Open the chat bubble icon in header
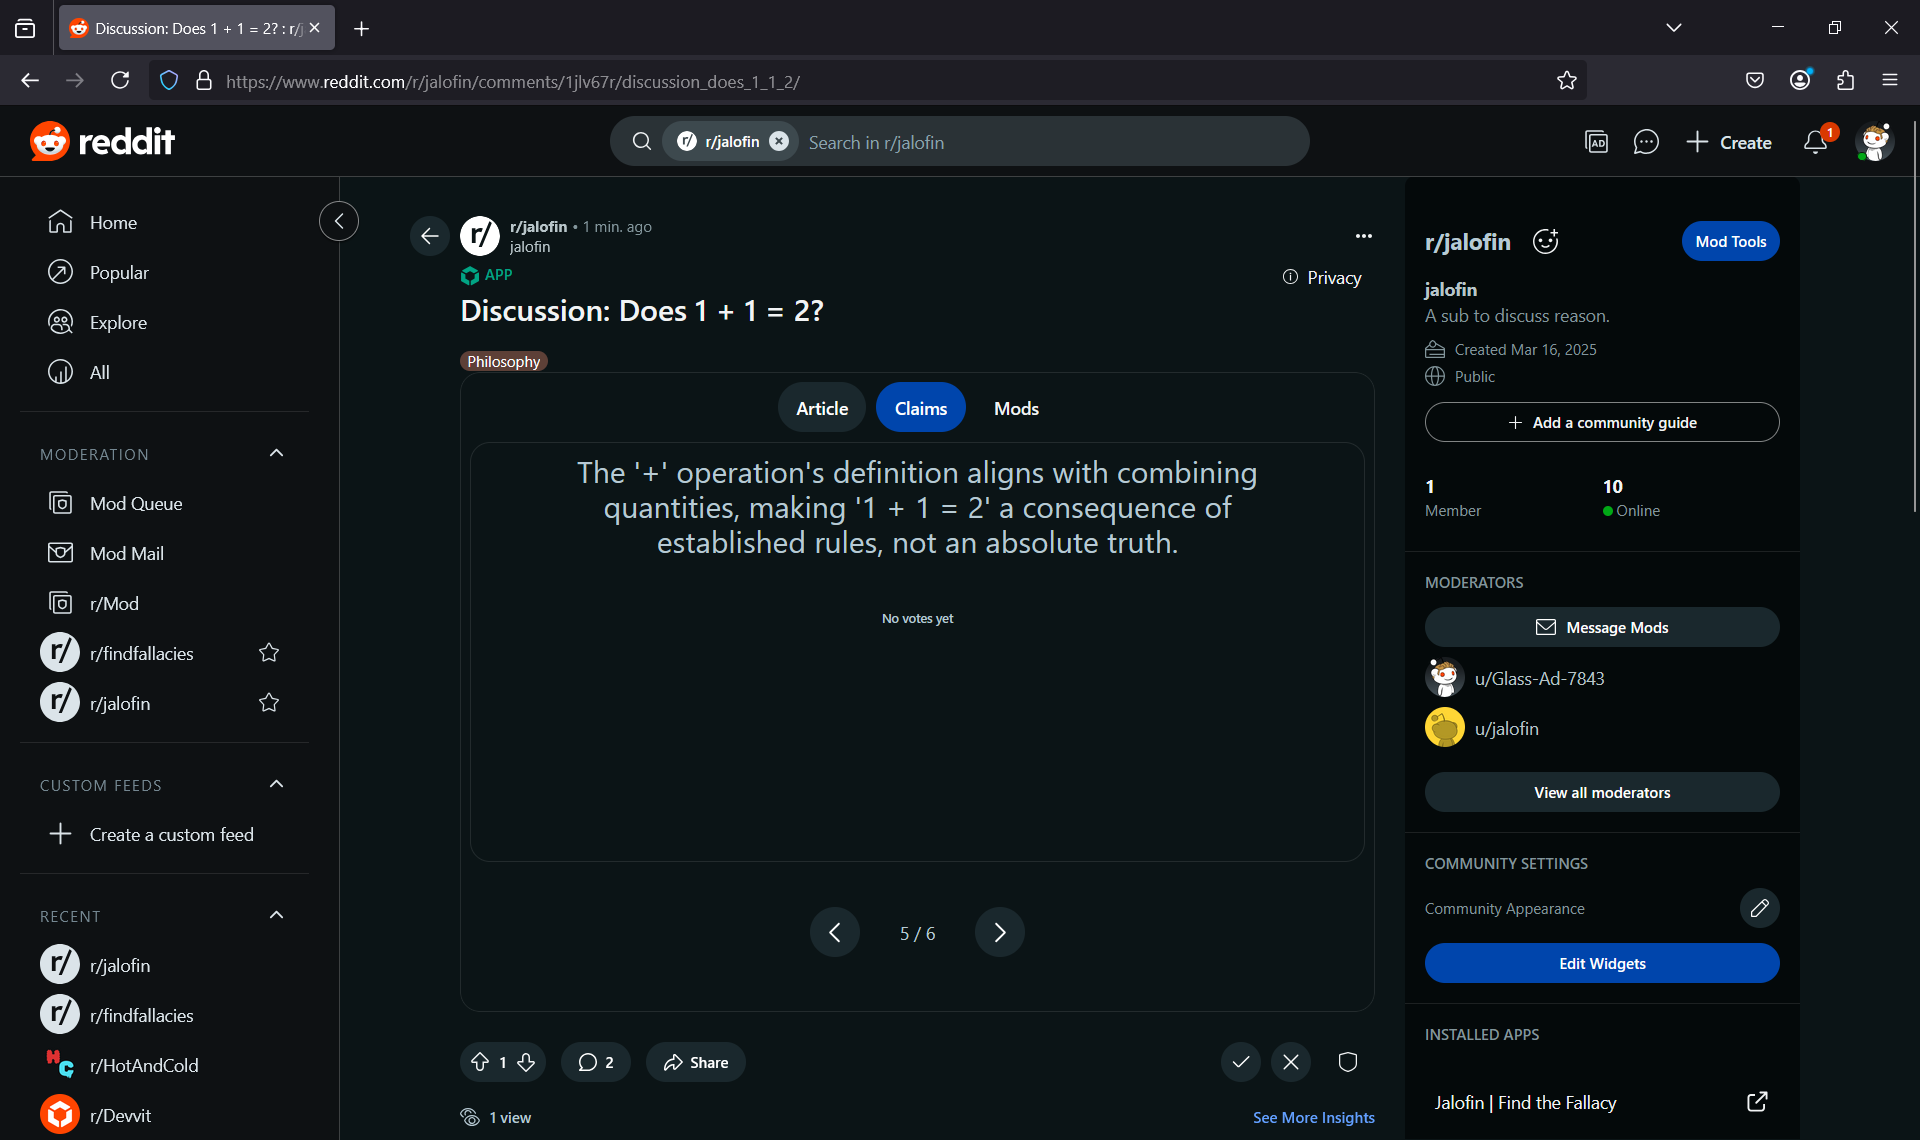This screenshot has height=1140, width=1920. click(1646, 142)
